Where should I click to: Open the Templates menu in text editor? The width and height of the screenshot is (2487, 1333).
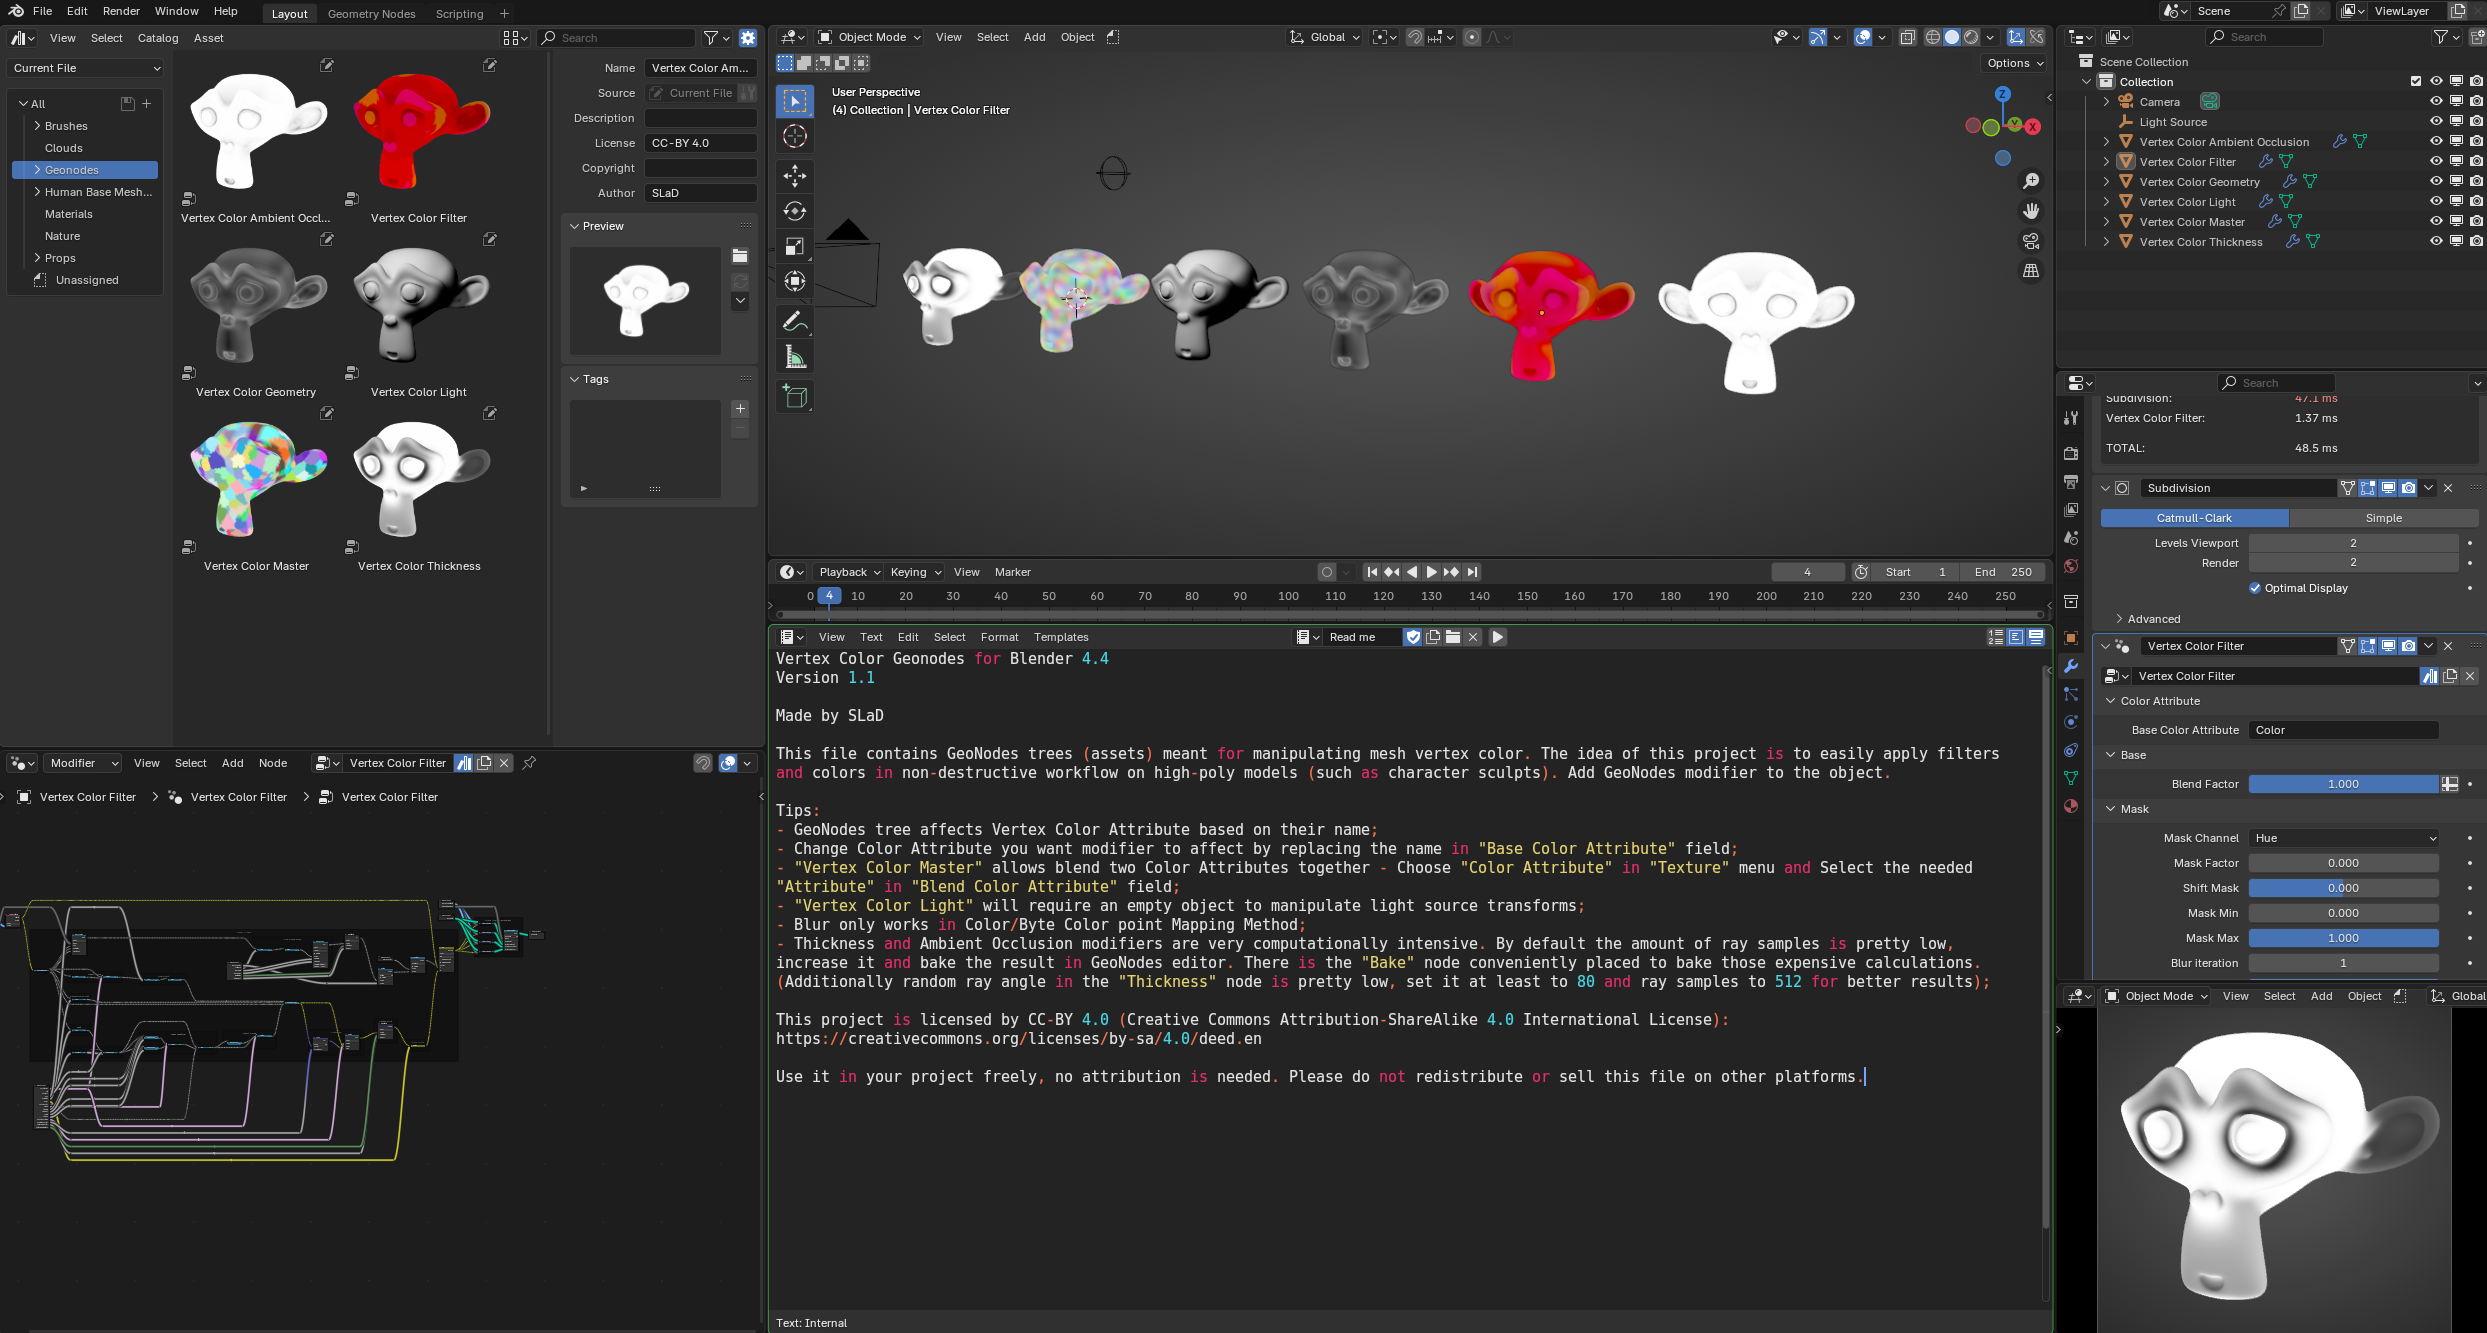pos(1061,637)
